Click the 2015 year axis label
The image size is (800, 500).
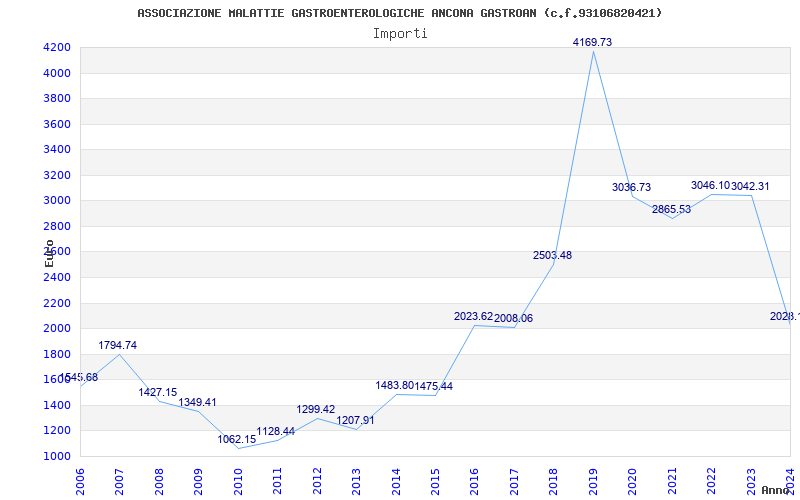435,482
